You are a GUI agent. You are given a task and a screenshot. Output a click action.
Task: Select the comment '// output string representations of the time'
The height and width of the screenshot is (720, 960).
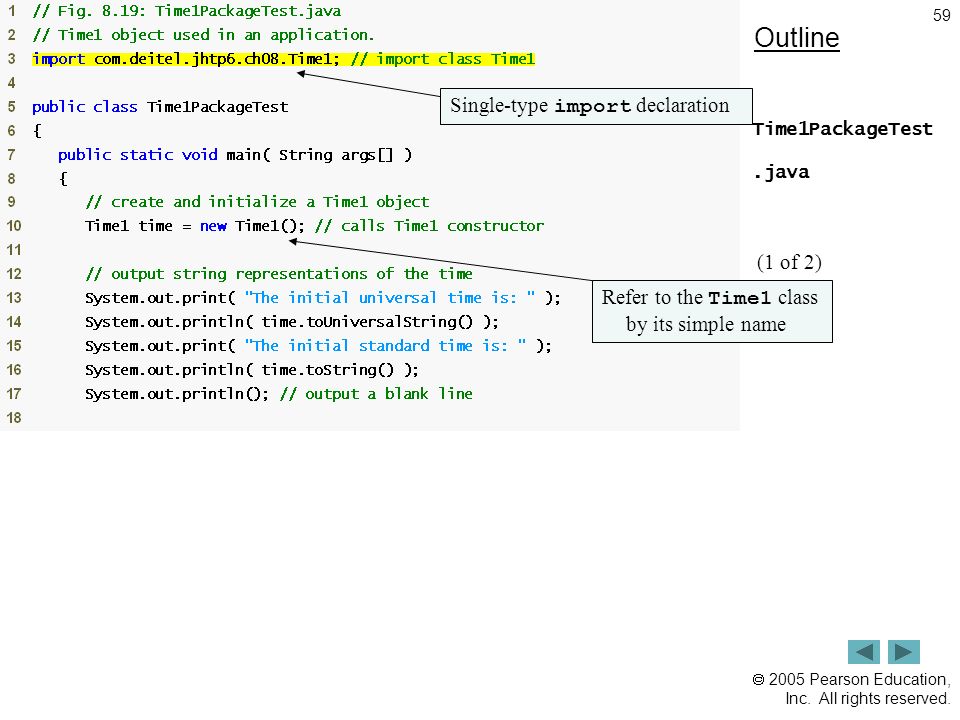(x=279, y=274)
